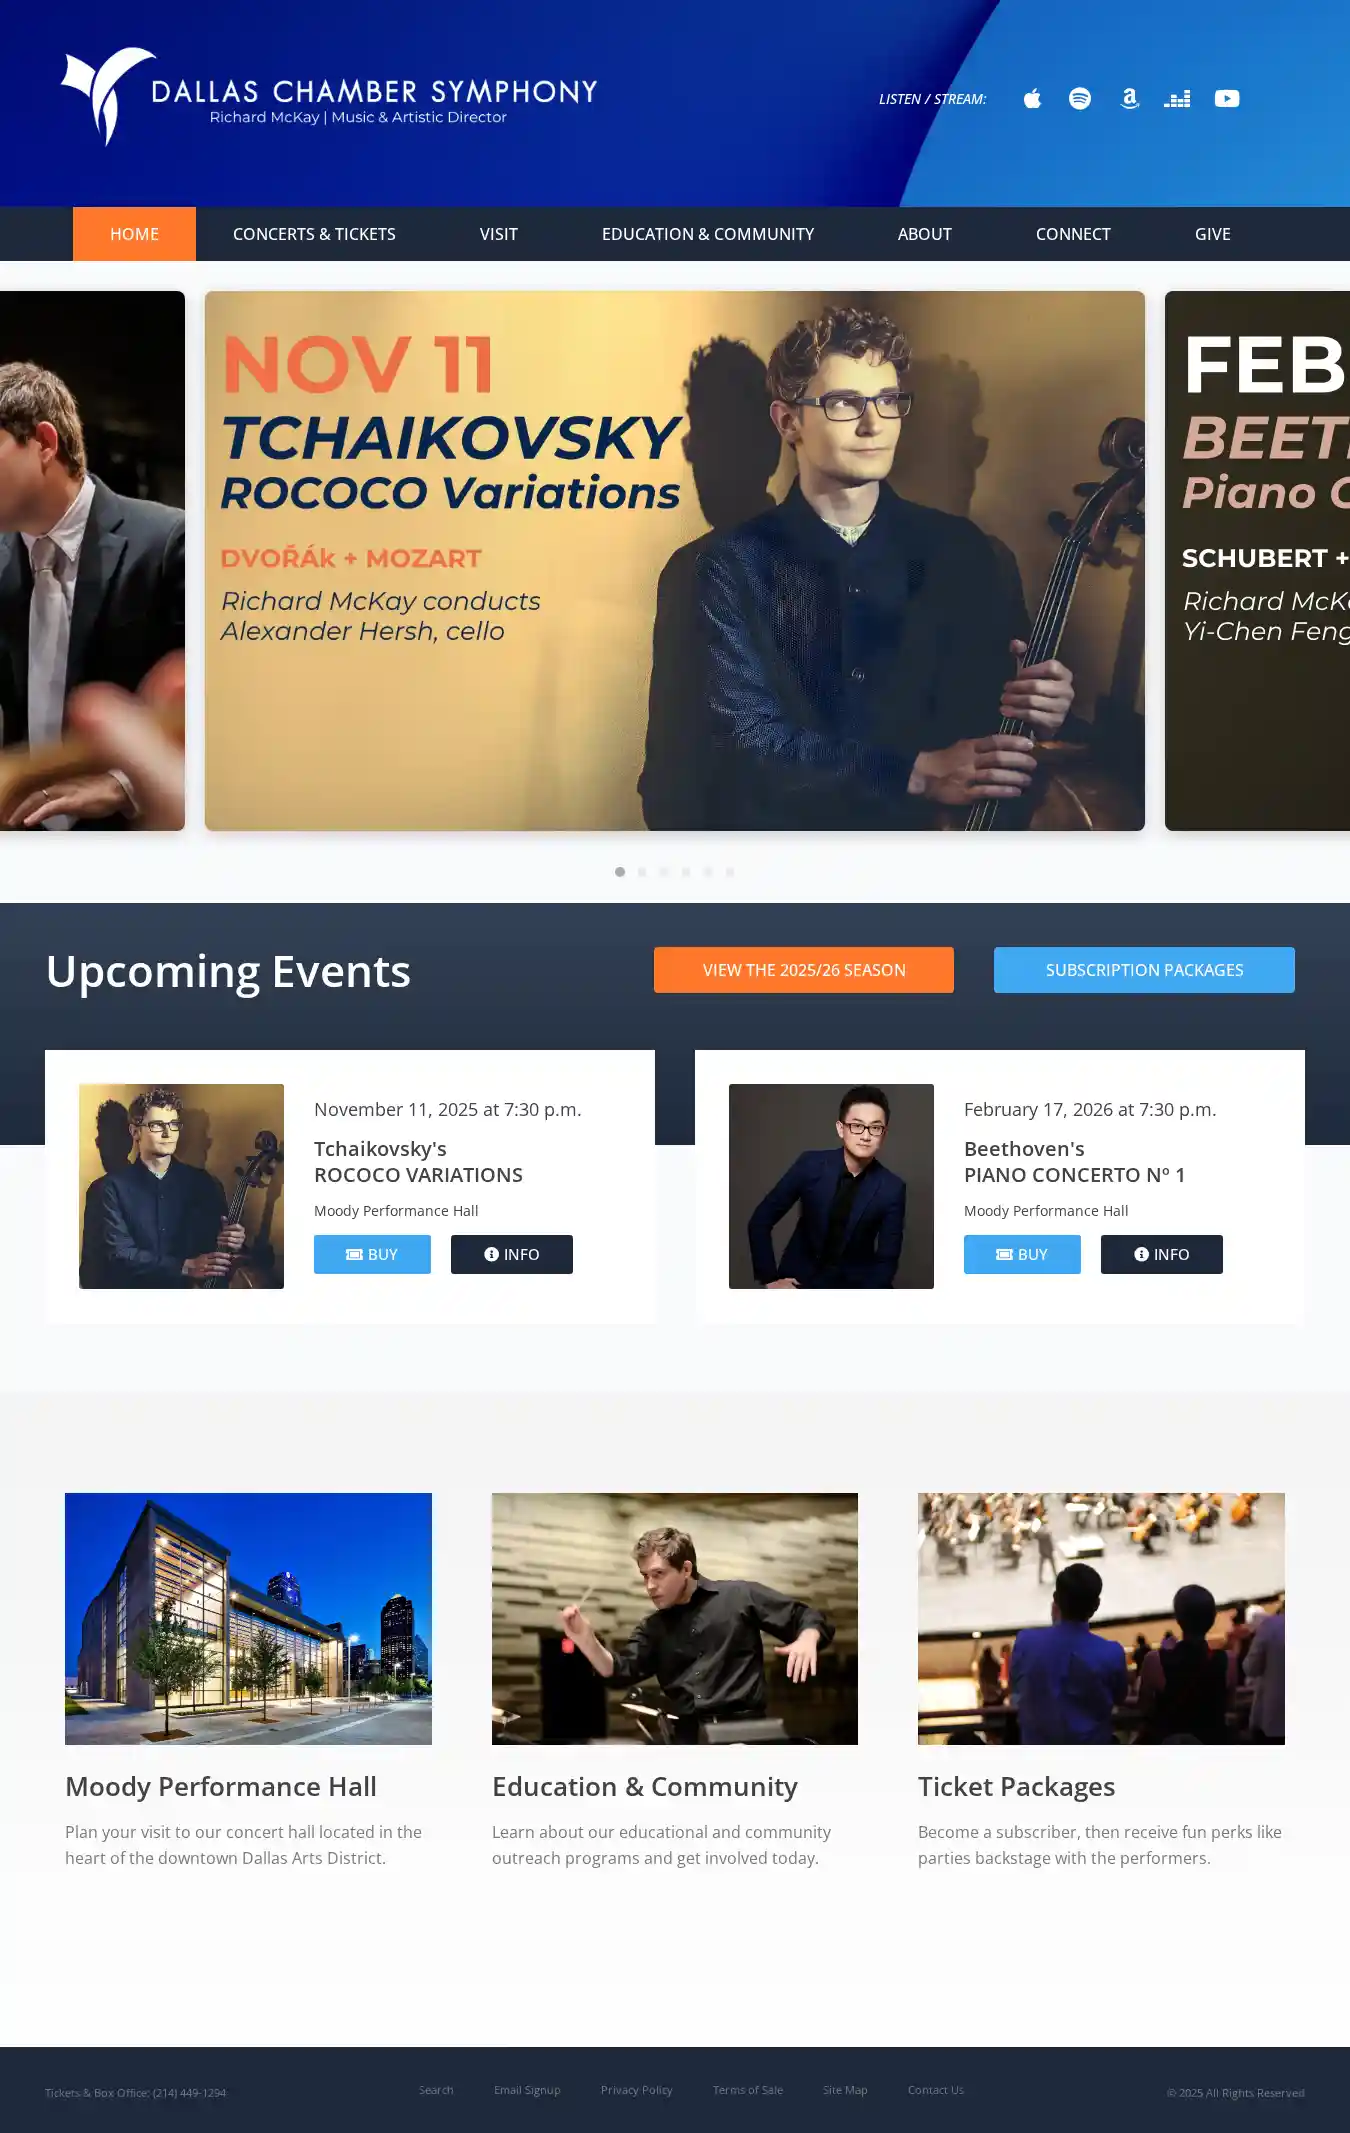Viewport: 1350px width, 2133px height.
Task: Open Subscription Packages
Action: [x=1144, y=970]
